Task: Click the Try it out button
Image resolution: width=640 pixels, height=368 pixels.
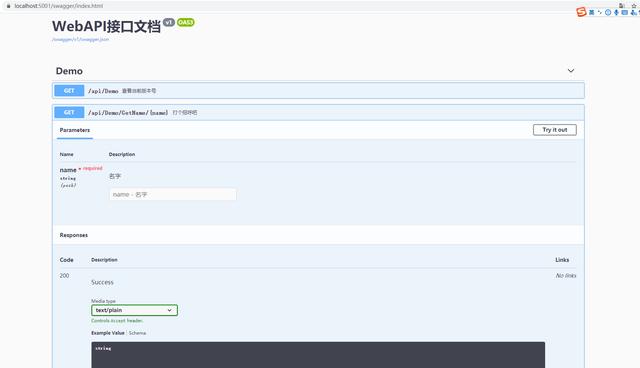Action: point(555,130)
